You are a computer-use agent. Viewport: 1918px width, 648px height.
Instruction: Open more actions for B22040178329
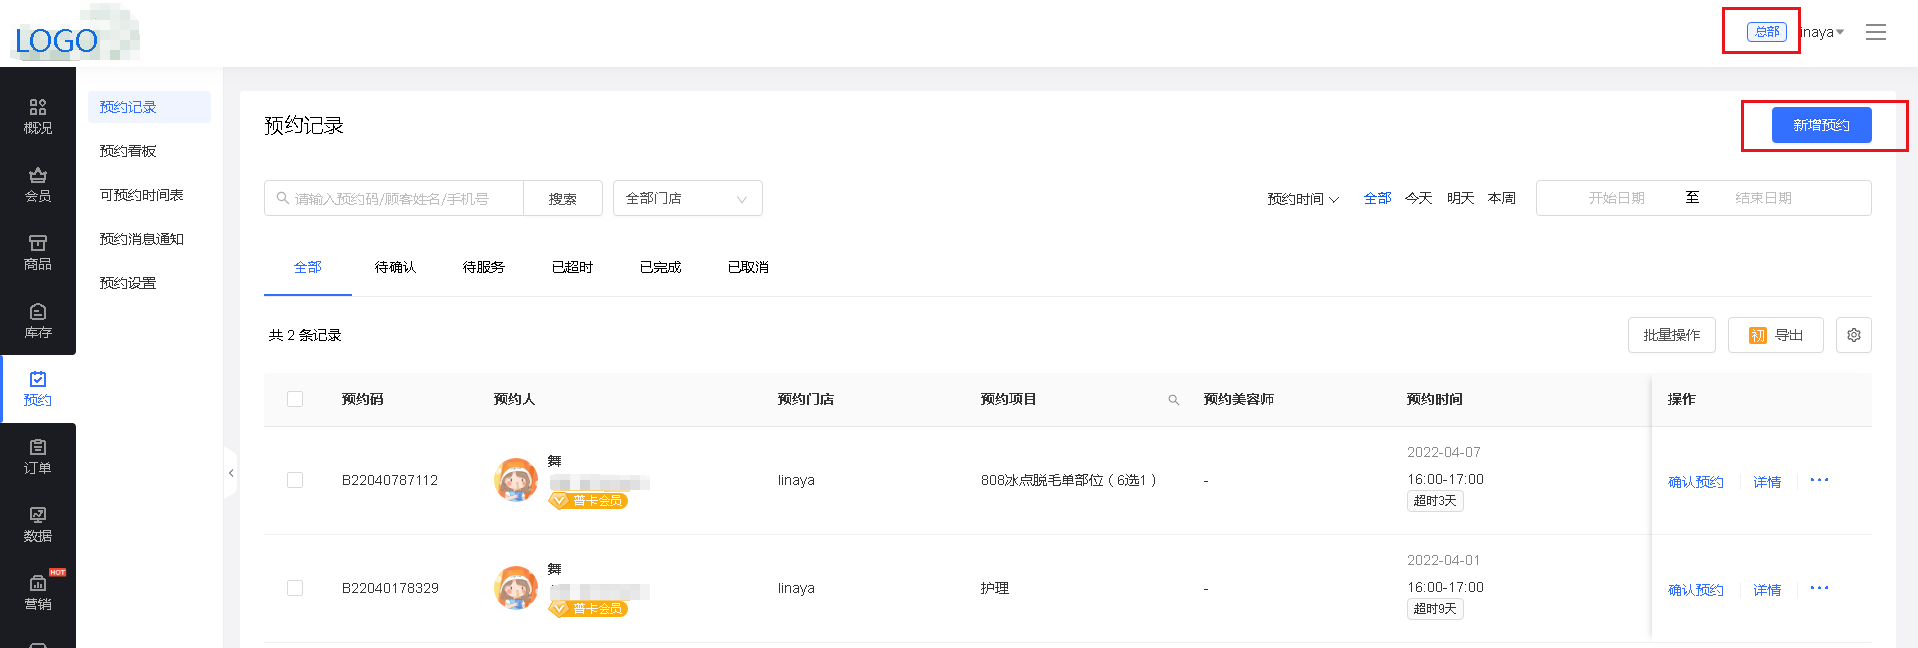tap(1819, 588)
